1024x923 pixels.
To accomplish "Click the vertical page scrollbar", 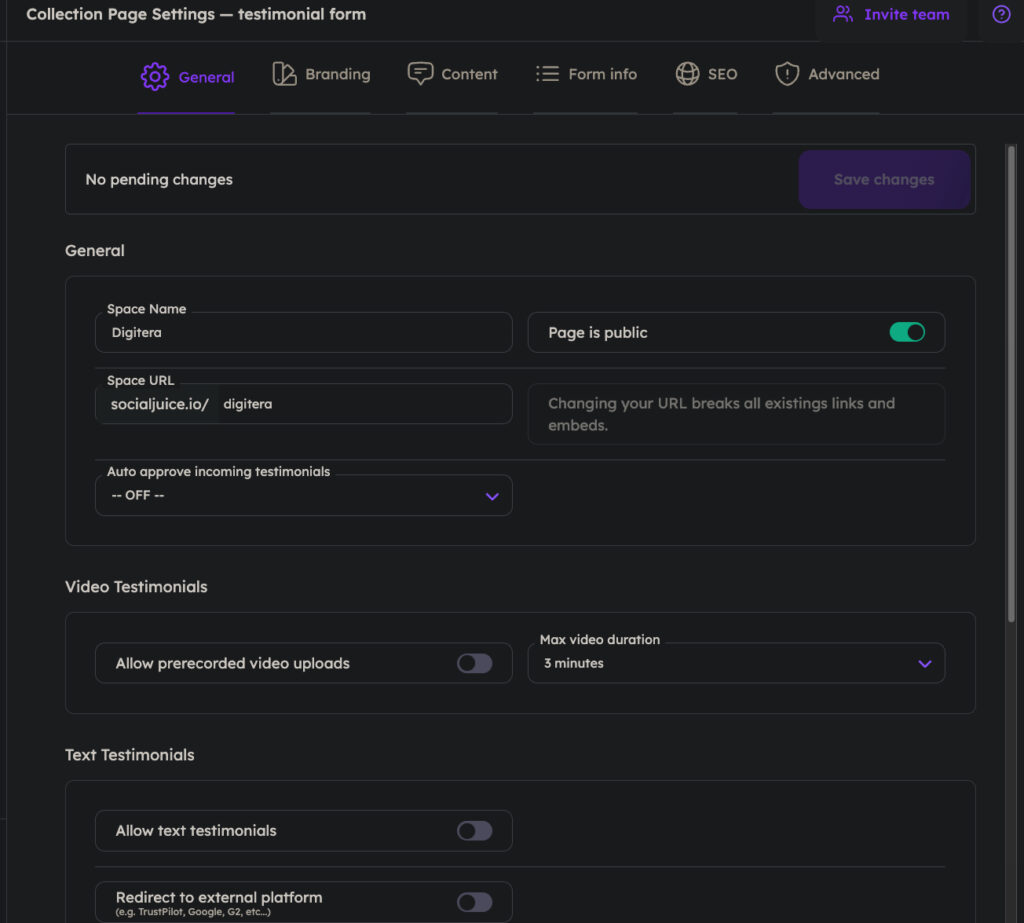I will tap(1011, 380).
